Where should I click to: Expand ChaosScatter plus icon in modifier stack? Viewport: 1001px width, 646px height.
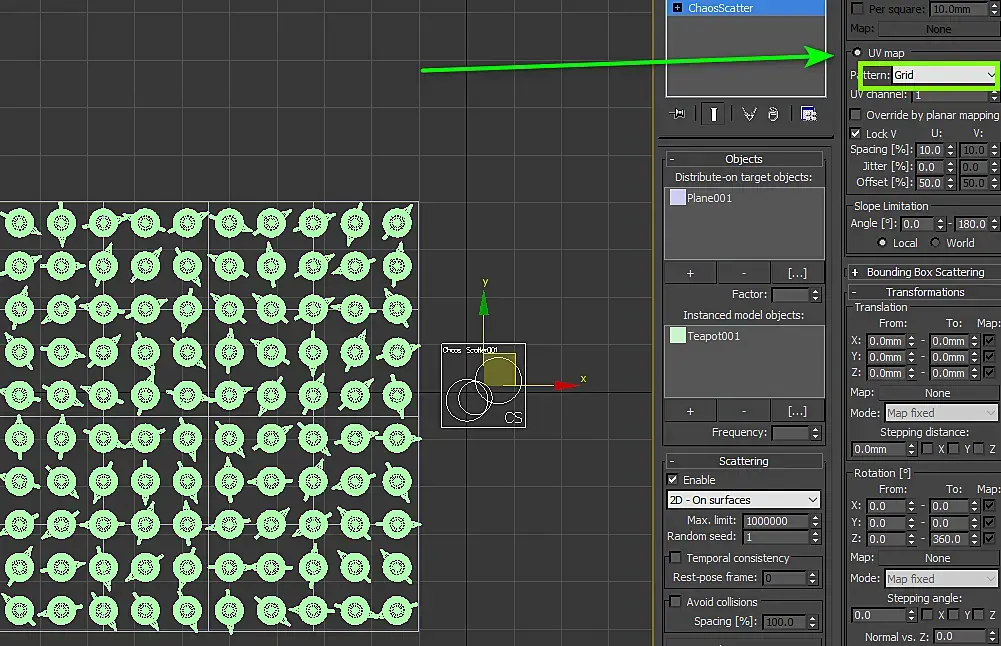(677, 8)
